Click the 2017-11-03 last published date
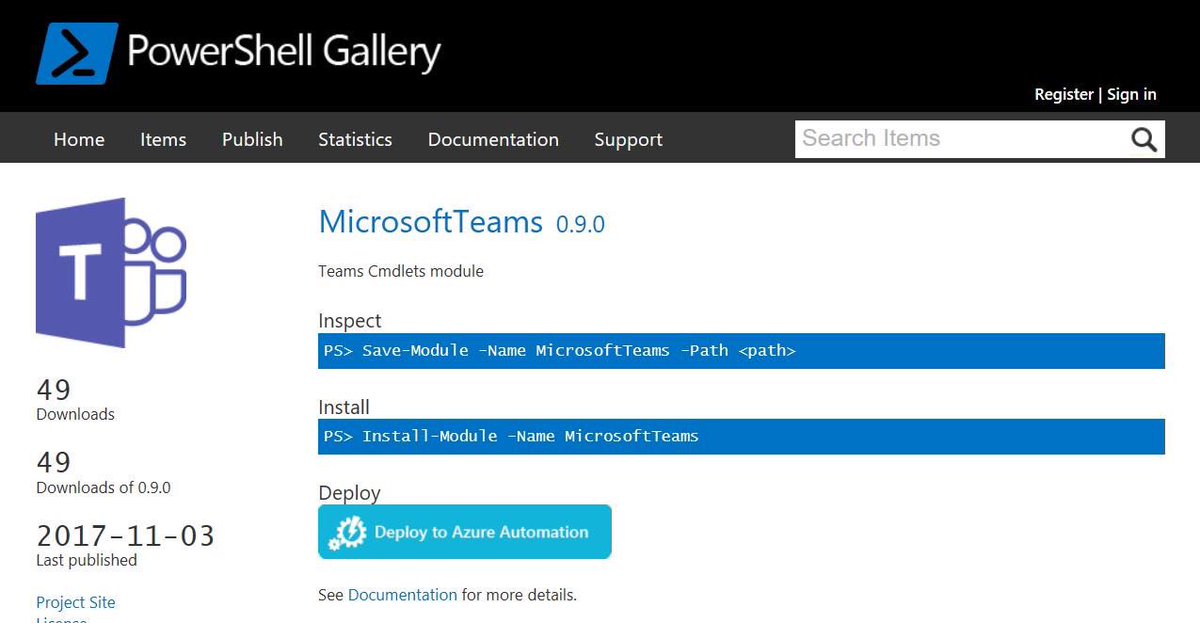 point(126,536)
